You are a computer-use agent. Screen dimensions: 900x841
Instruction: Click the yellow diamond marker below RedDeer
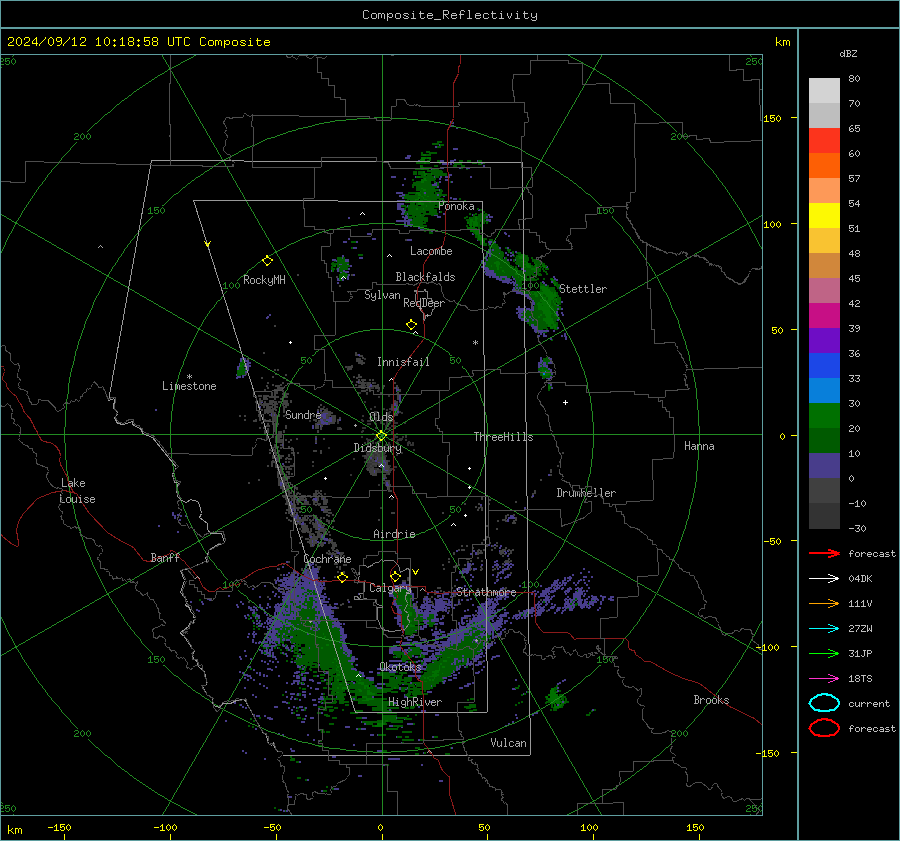click(x=411, y=325)
